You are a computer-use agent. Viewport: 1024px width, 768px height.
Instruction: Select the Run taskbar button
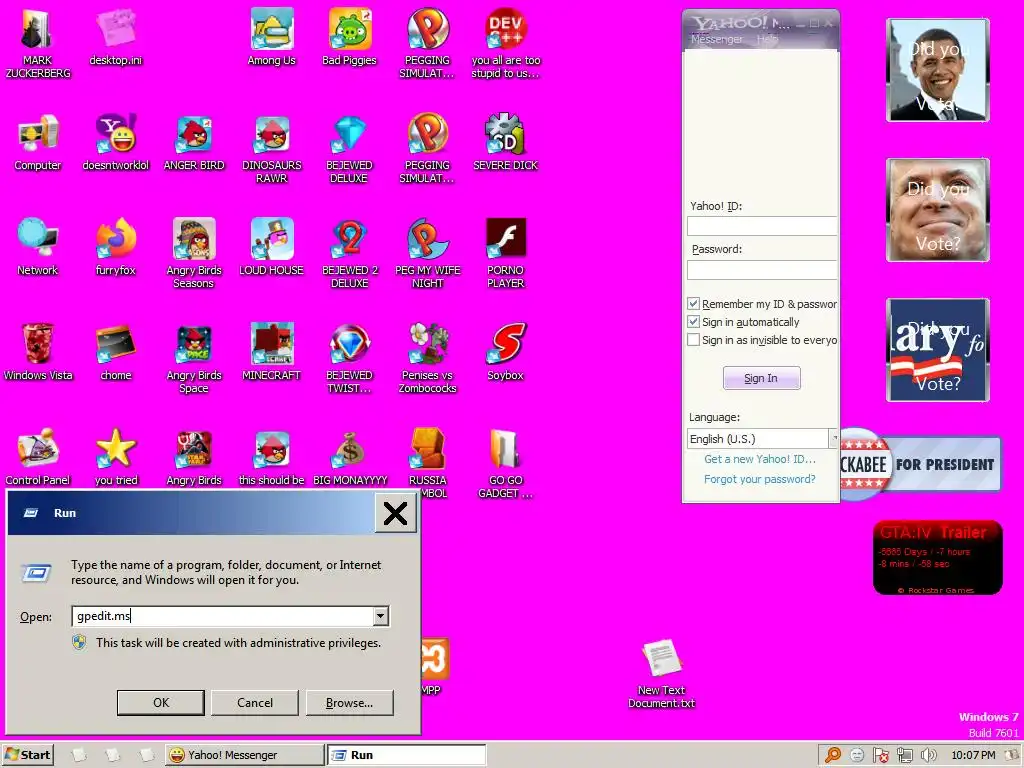pyautogui.click(x=407, y=755)
